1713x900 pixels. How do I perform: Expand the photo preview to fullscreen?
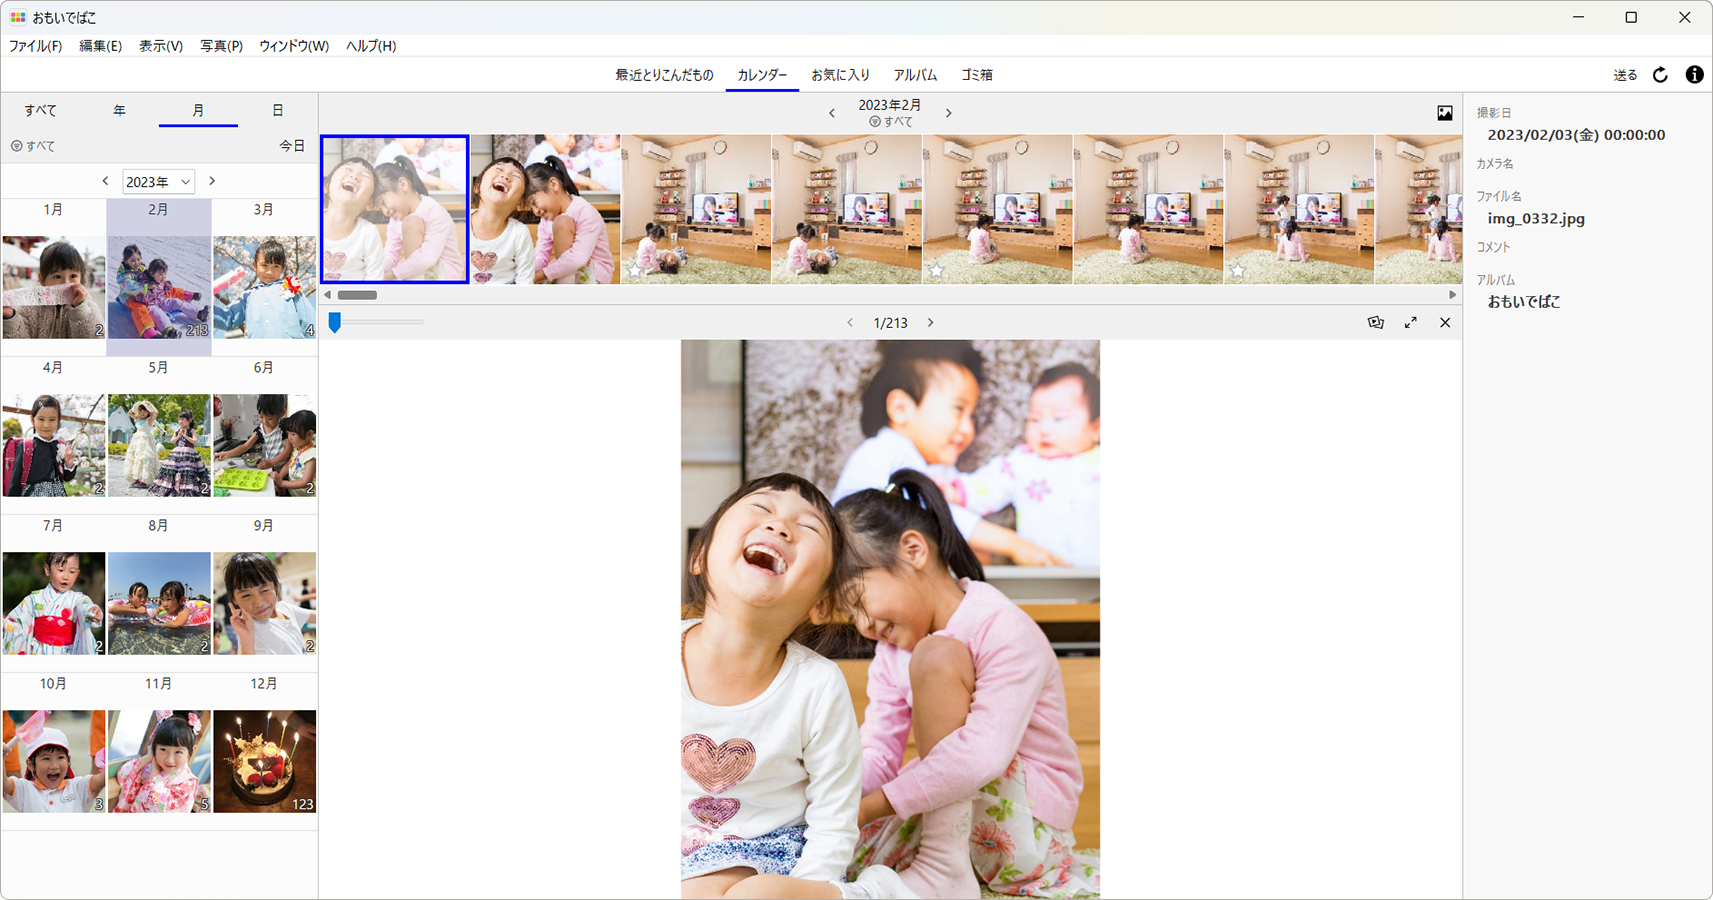coord(1411,322)
